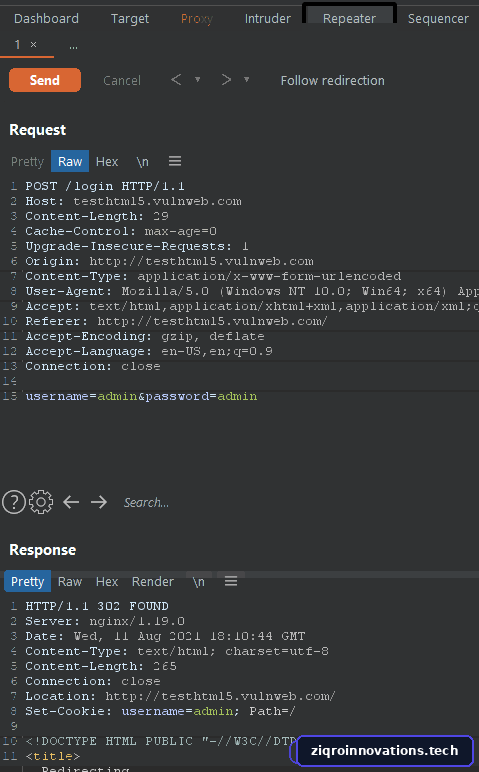Image resolution: width=479 pixels, height=772 pixels.
Task: Toggle response non-printable characters \n
Action: 198,582
